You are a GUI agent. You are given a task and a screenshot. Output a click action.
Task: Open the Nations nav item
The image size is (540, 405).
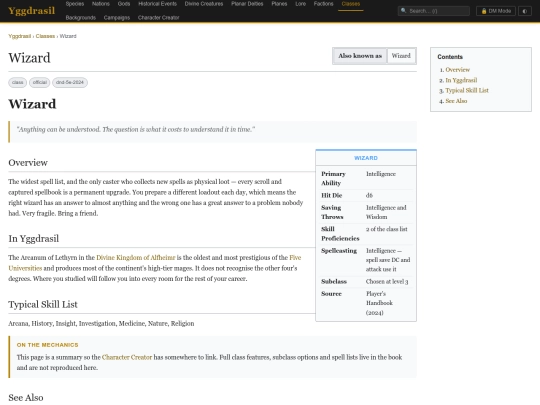[x=101, y=4]
